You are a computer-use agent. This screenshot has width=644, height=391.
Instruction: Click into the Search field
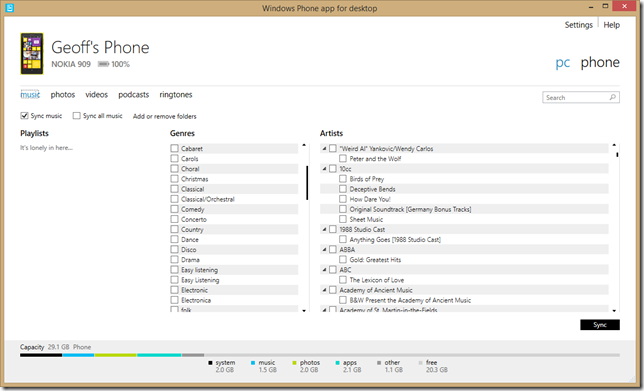pos(581,97)
